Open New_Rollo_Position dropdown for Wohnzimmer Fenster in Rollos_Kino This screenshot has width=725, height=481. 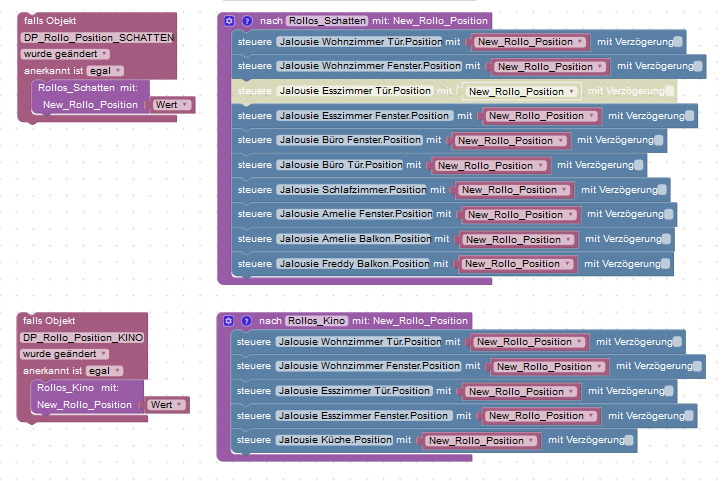tap(549, 367)
